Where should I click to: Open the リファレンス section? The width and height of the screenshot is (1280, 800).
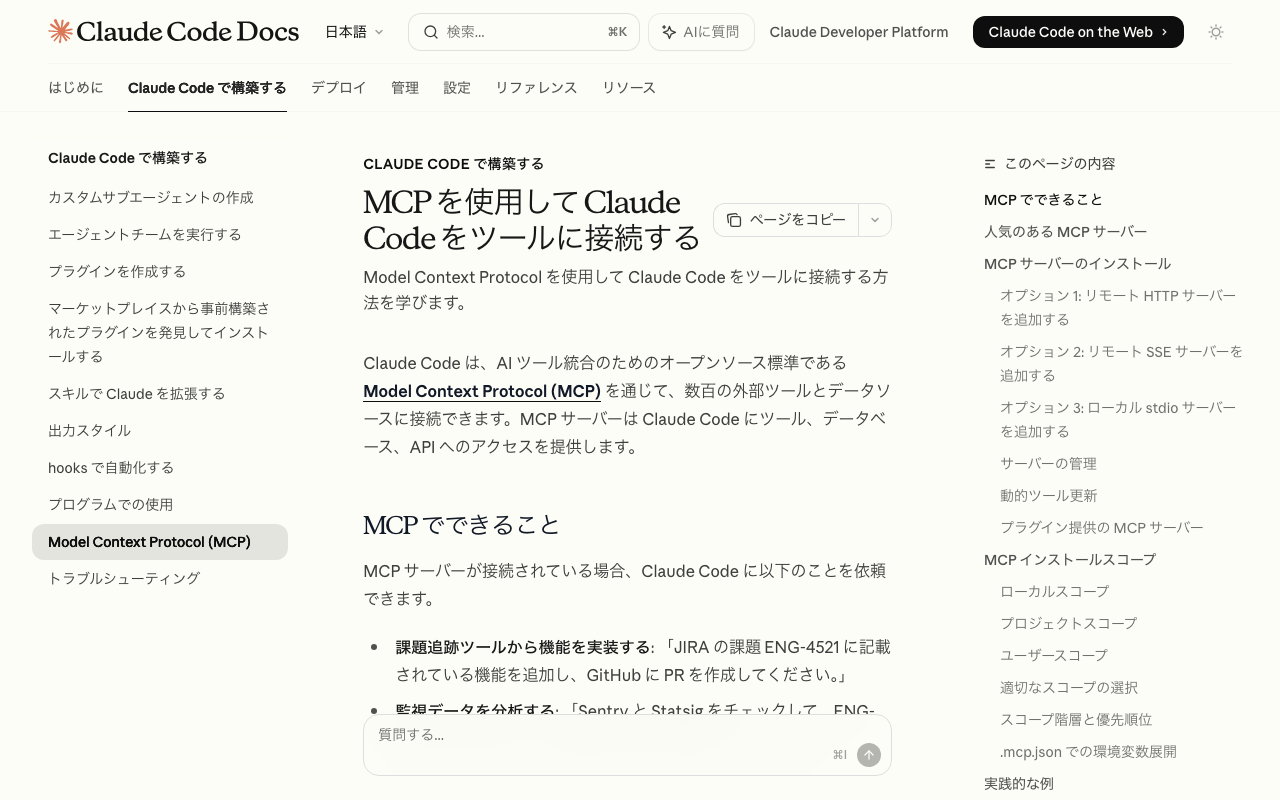click(536, 88)
